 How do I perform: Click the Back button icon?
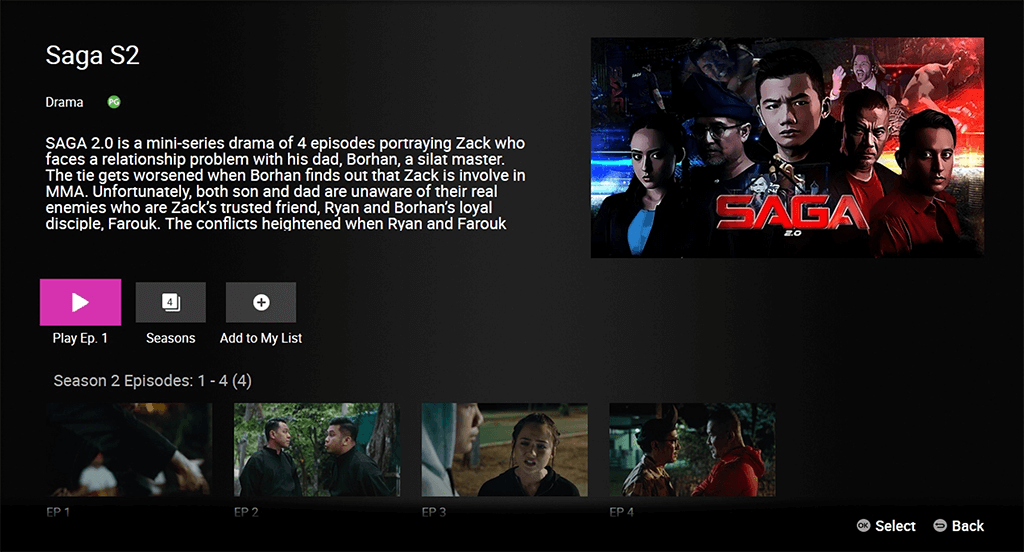(x=940, y=526)
